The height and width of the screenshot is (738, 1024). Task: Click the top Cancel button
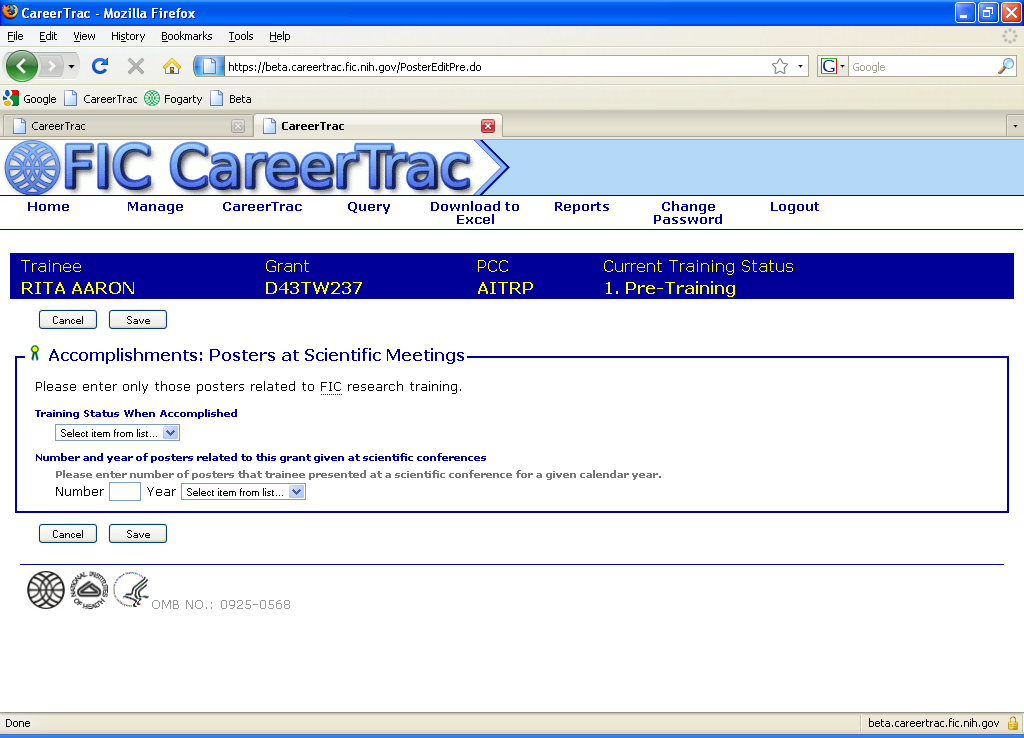click(x=68, y=320)
